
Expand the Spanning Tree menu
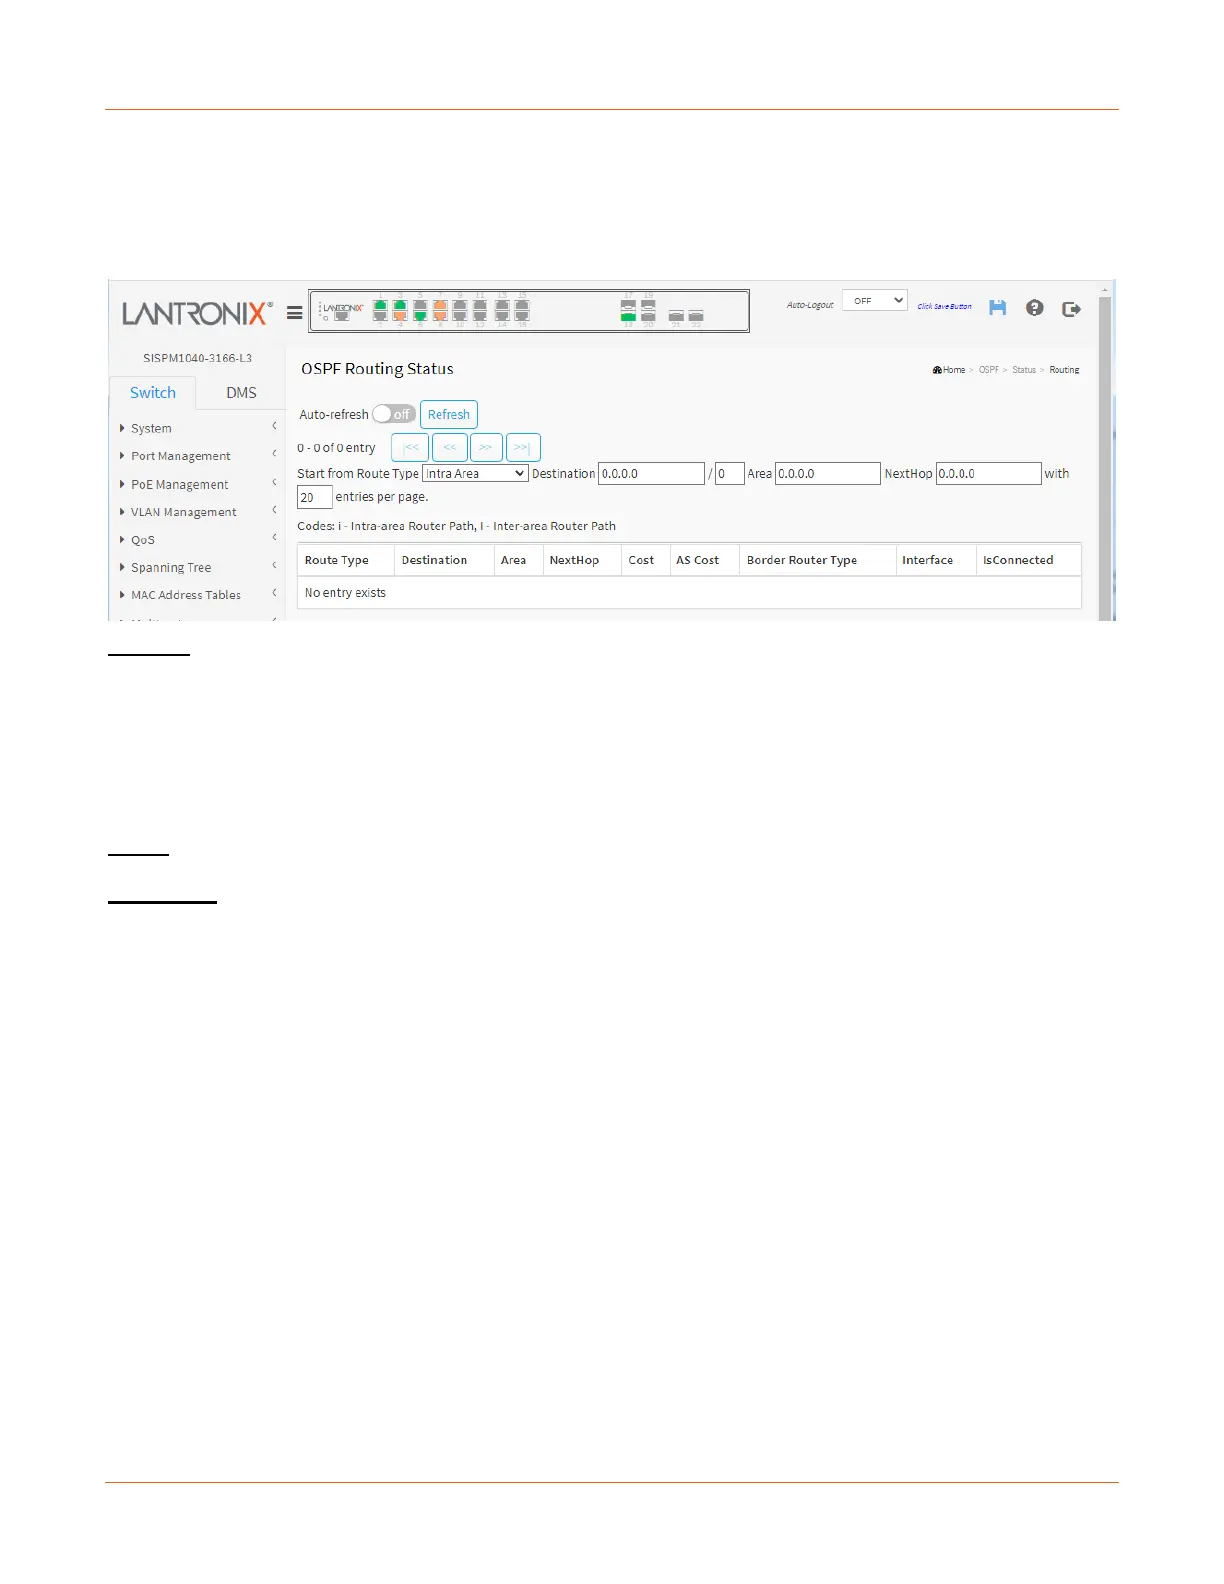tap(170, 567)
